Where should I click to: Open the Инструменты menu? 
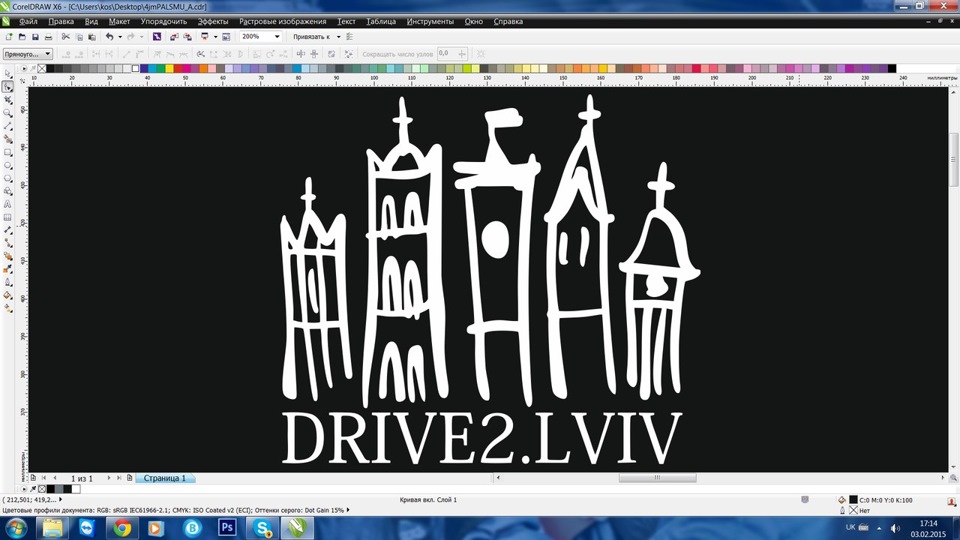430,21
